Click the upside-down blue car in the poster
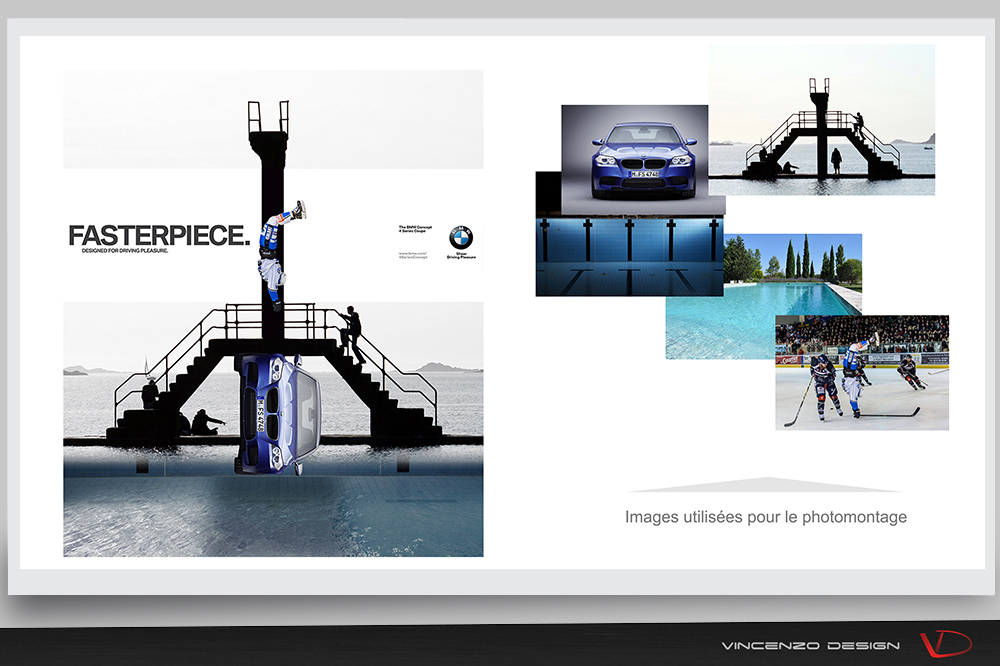1000x666 pixels. [x=278, y=415]
